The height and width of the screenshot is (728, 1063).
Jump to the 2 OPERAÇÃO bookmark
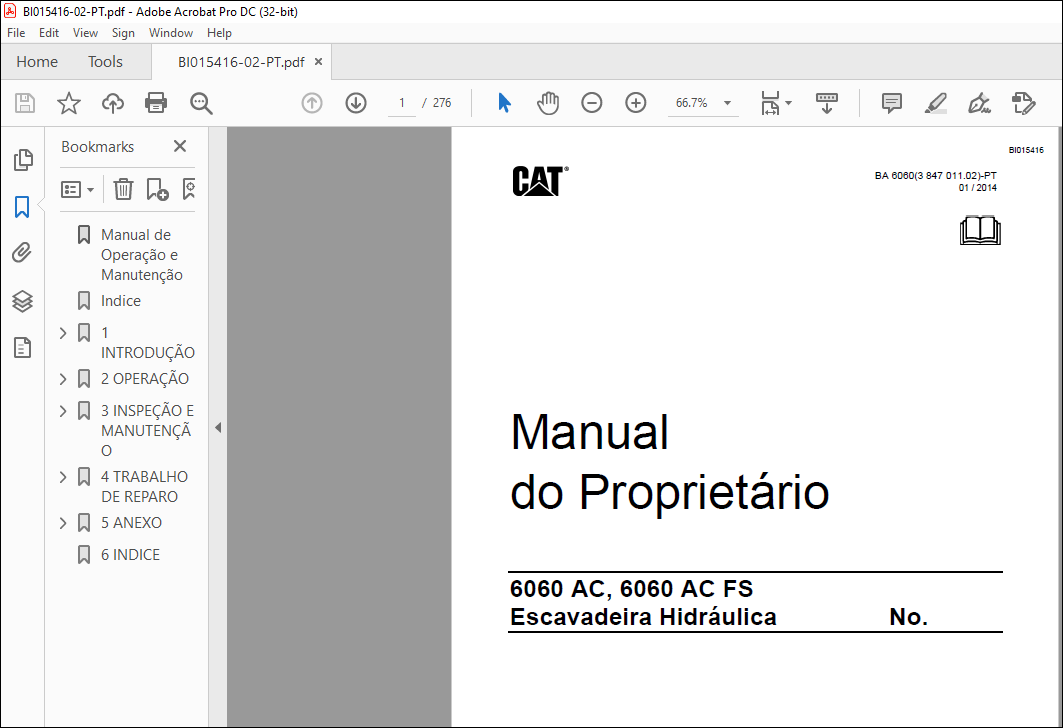(x=144, y=379)
